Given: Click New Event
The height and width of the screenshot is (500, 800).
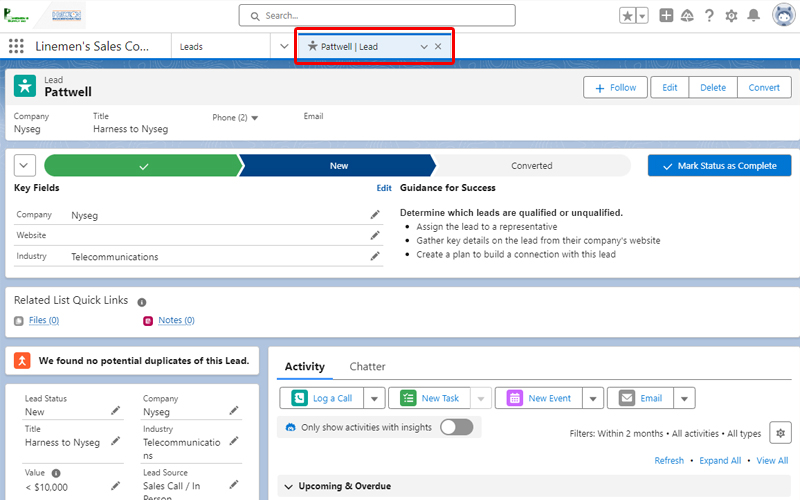Looking at the screenshot, I should [539, 398].
